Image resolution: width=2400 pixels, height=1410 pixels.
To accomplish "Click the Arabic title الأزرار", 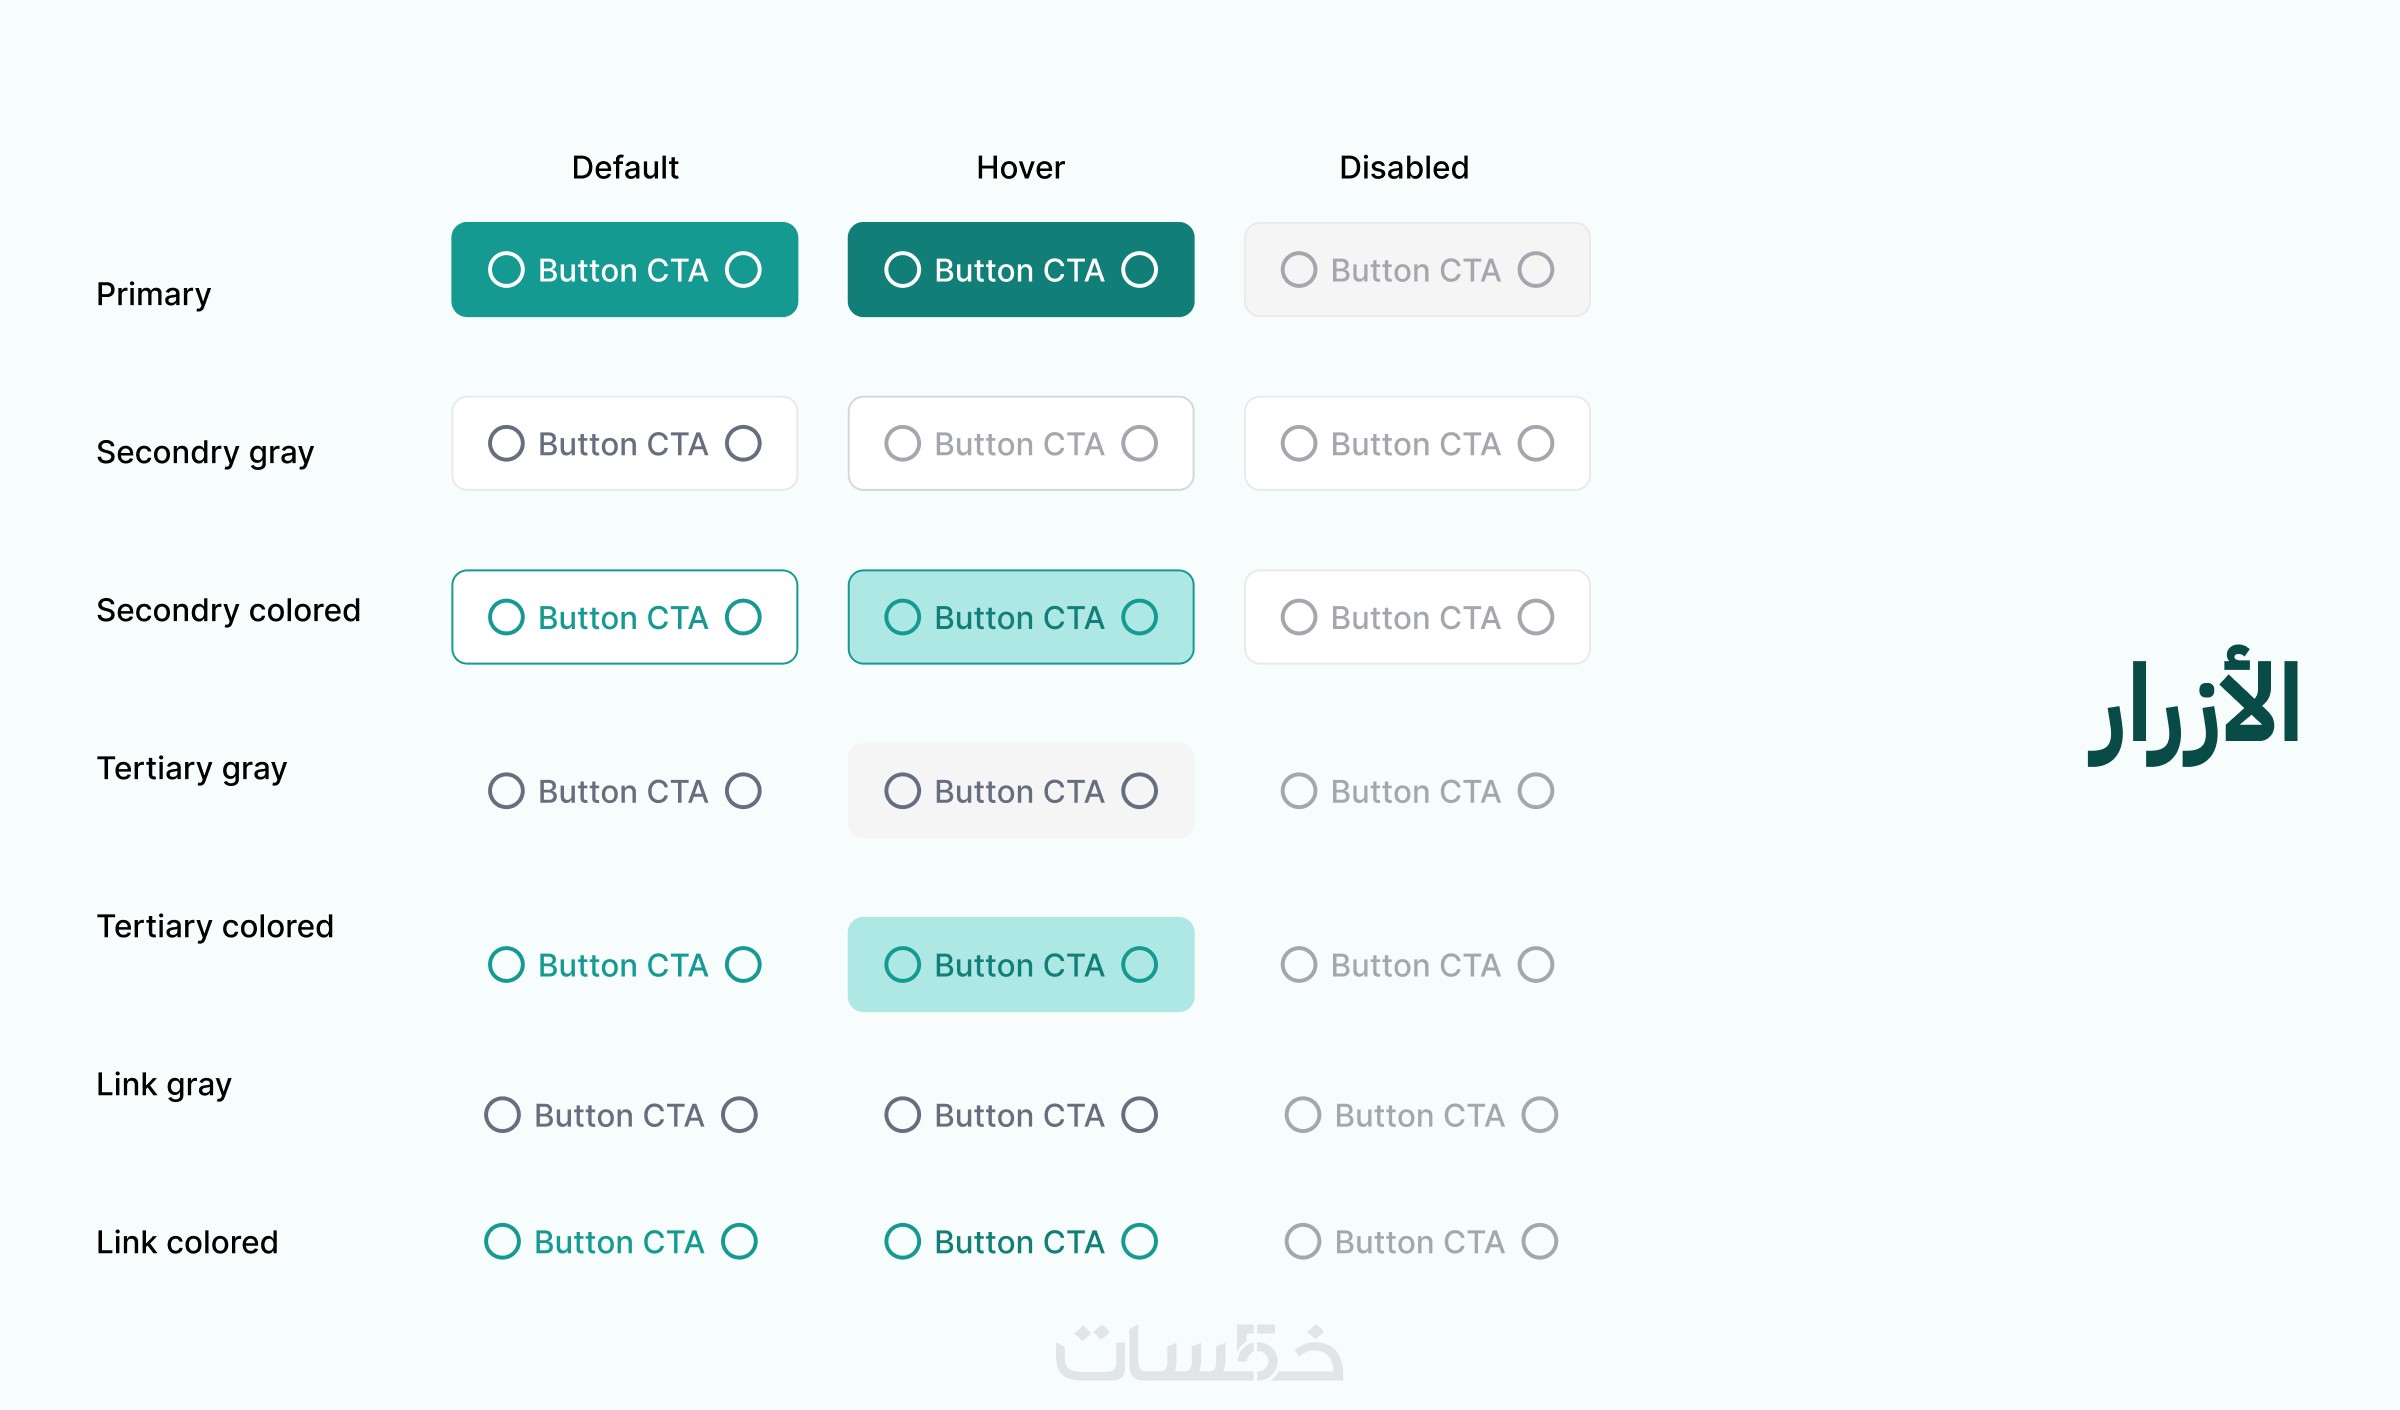I will point(2193,707).
